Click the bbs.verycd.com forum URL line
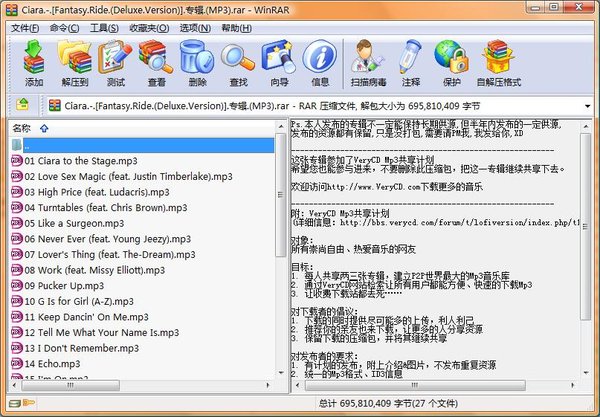Viewport: 600px width, 417px height. point(436,222)
